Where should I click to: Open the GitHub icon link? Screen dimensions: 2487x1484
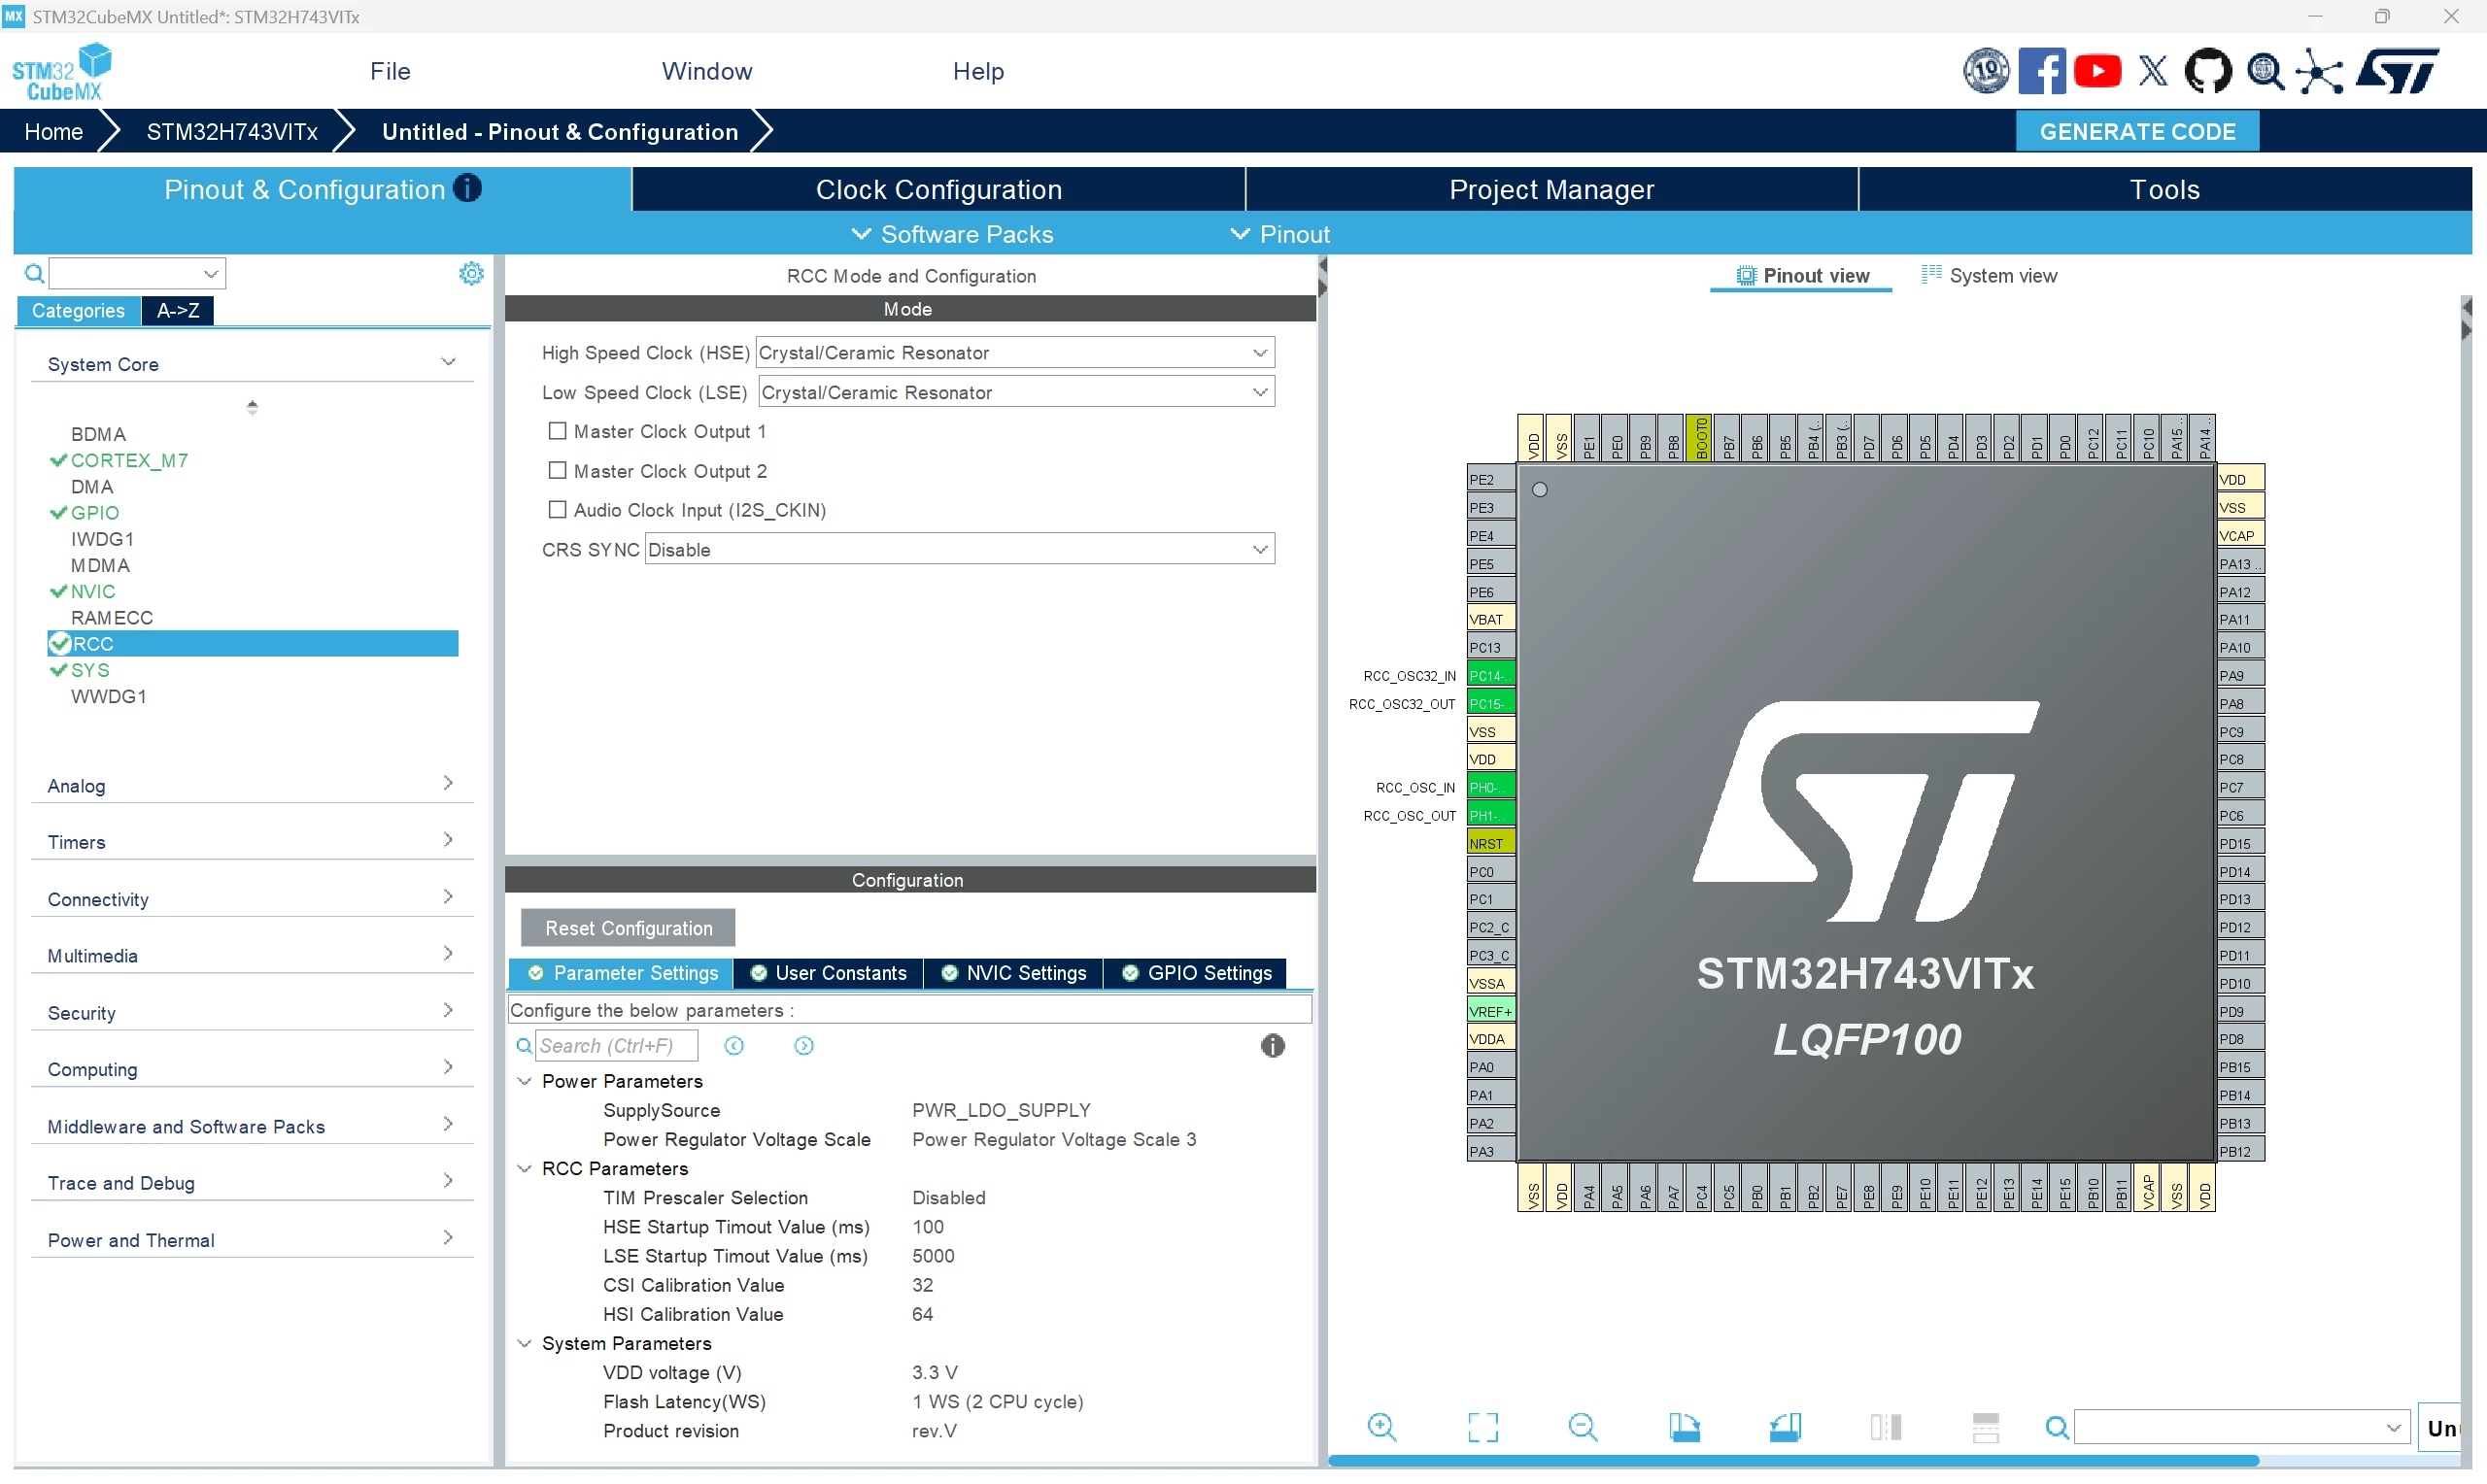tap(2207, 72)
